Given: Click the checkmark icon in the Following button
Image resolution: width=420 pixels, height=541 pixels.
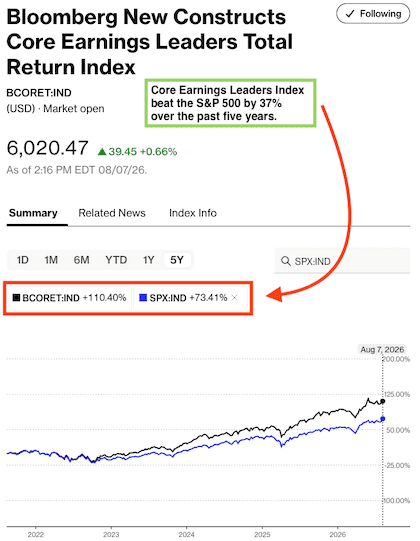Looking at the screenshot, I should tap(350, 14).
